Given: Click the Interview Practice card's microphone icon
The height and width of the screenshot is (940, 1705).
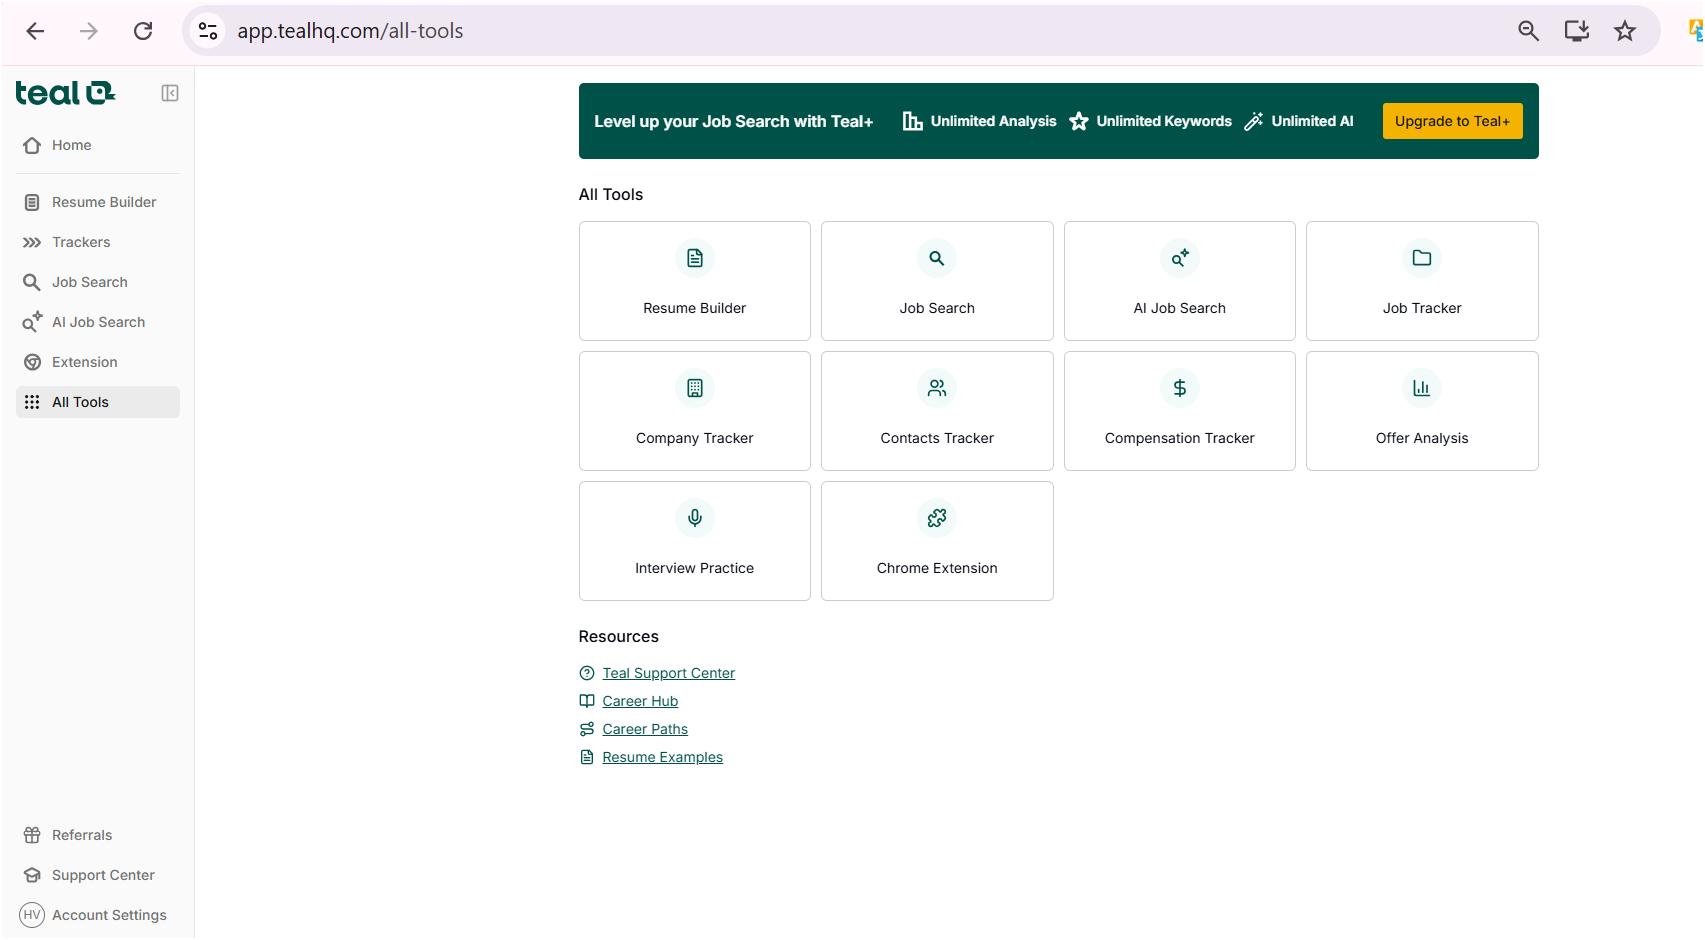Looking at the screenshot, I should tap(695, 518).
